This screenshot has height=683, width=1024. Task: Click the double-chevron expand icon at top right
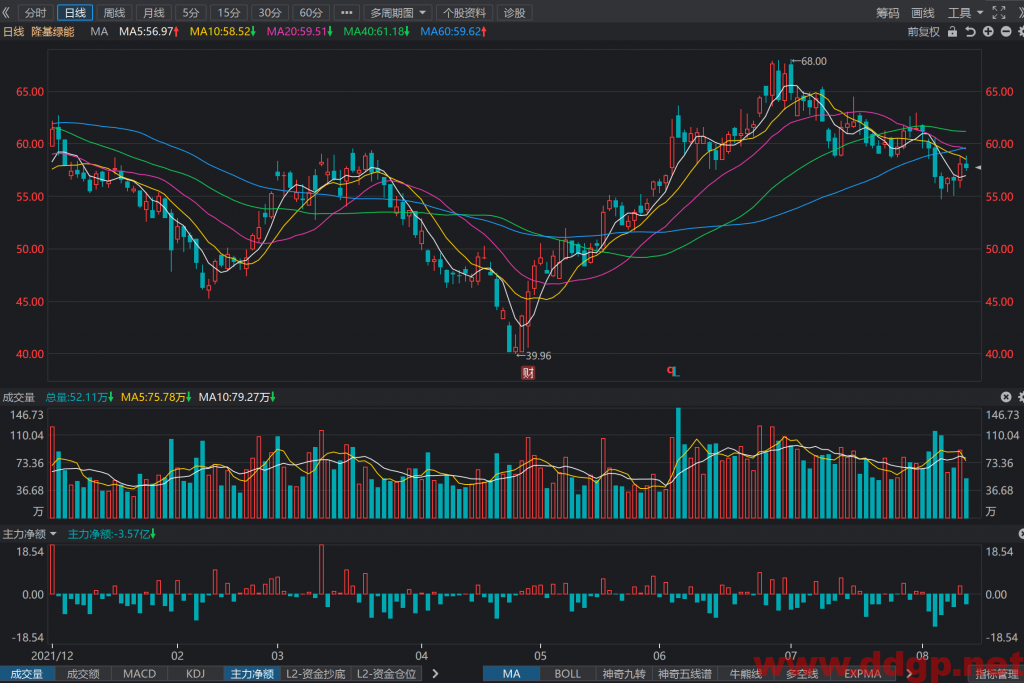pyautogui.click(x=1020, y=12)
